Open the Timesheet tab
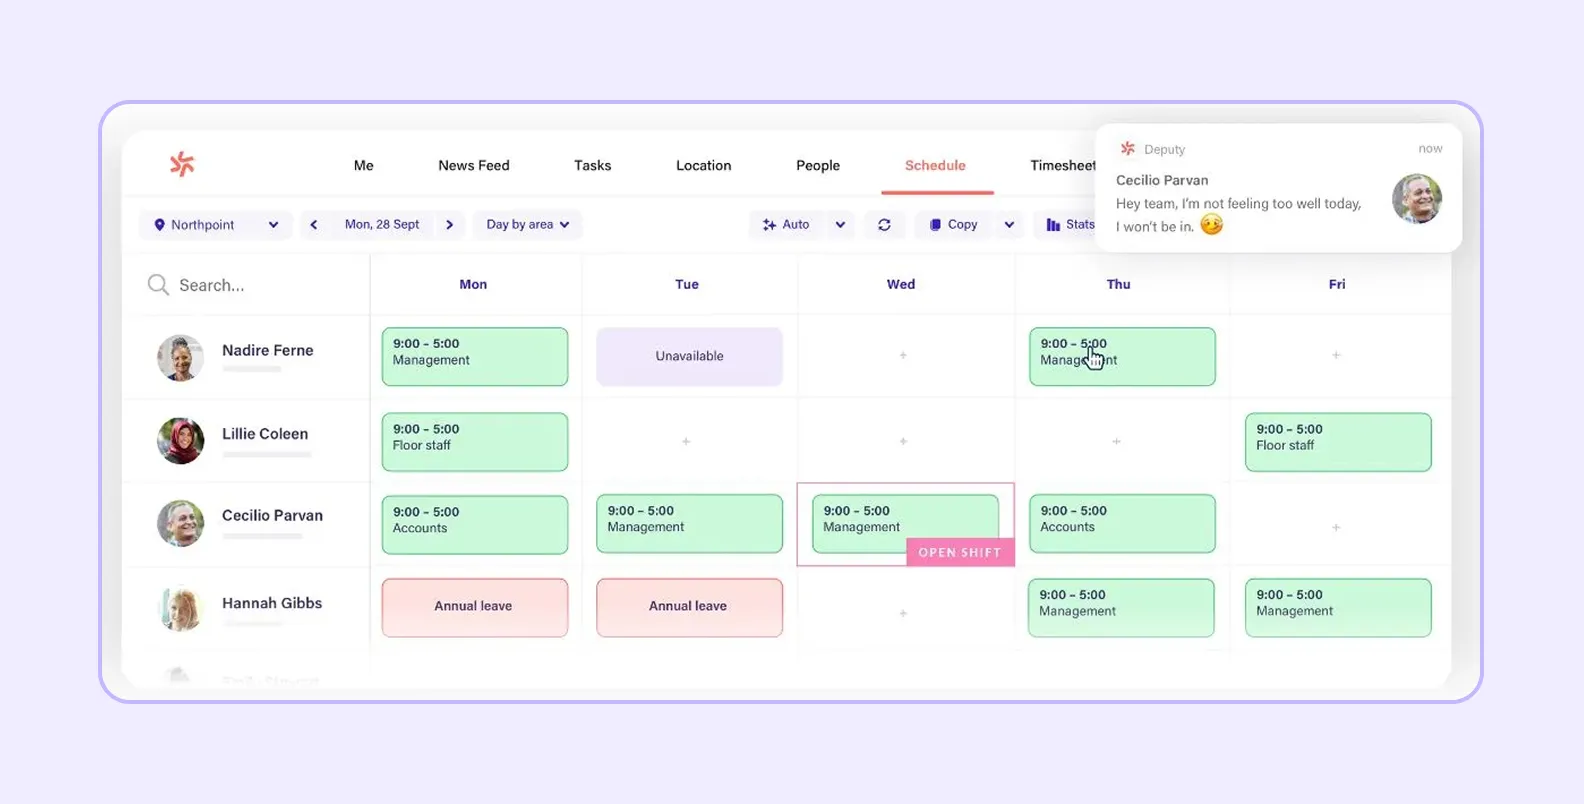The width and height of the screenshot is (1584, 804). click(x=1063, y=166)
